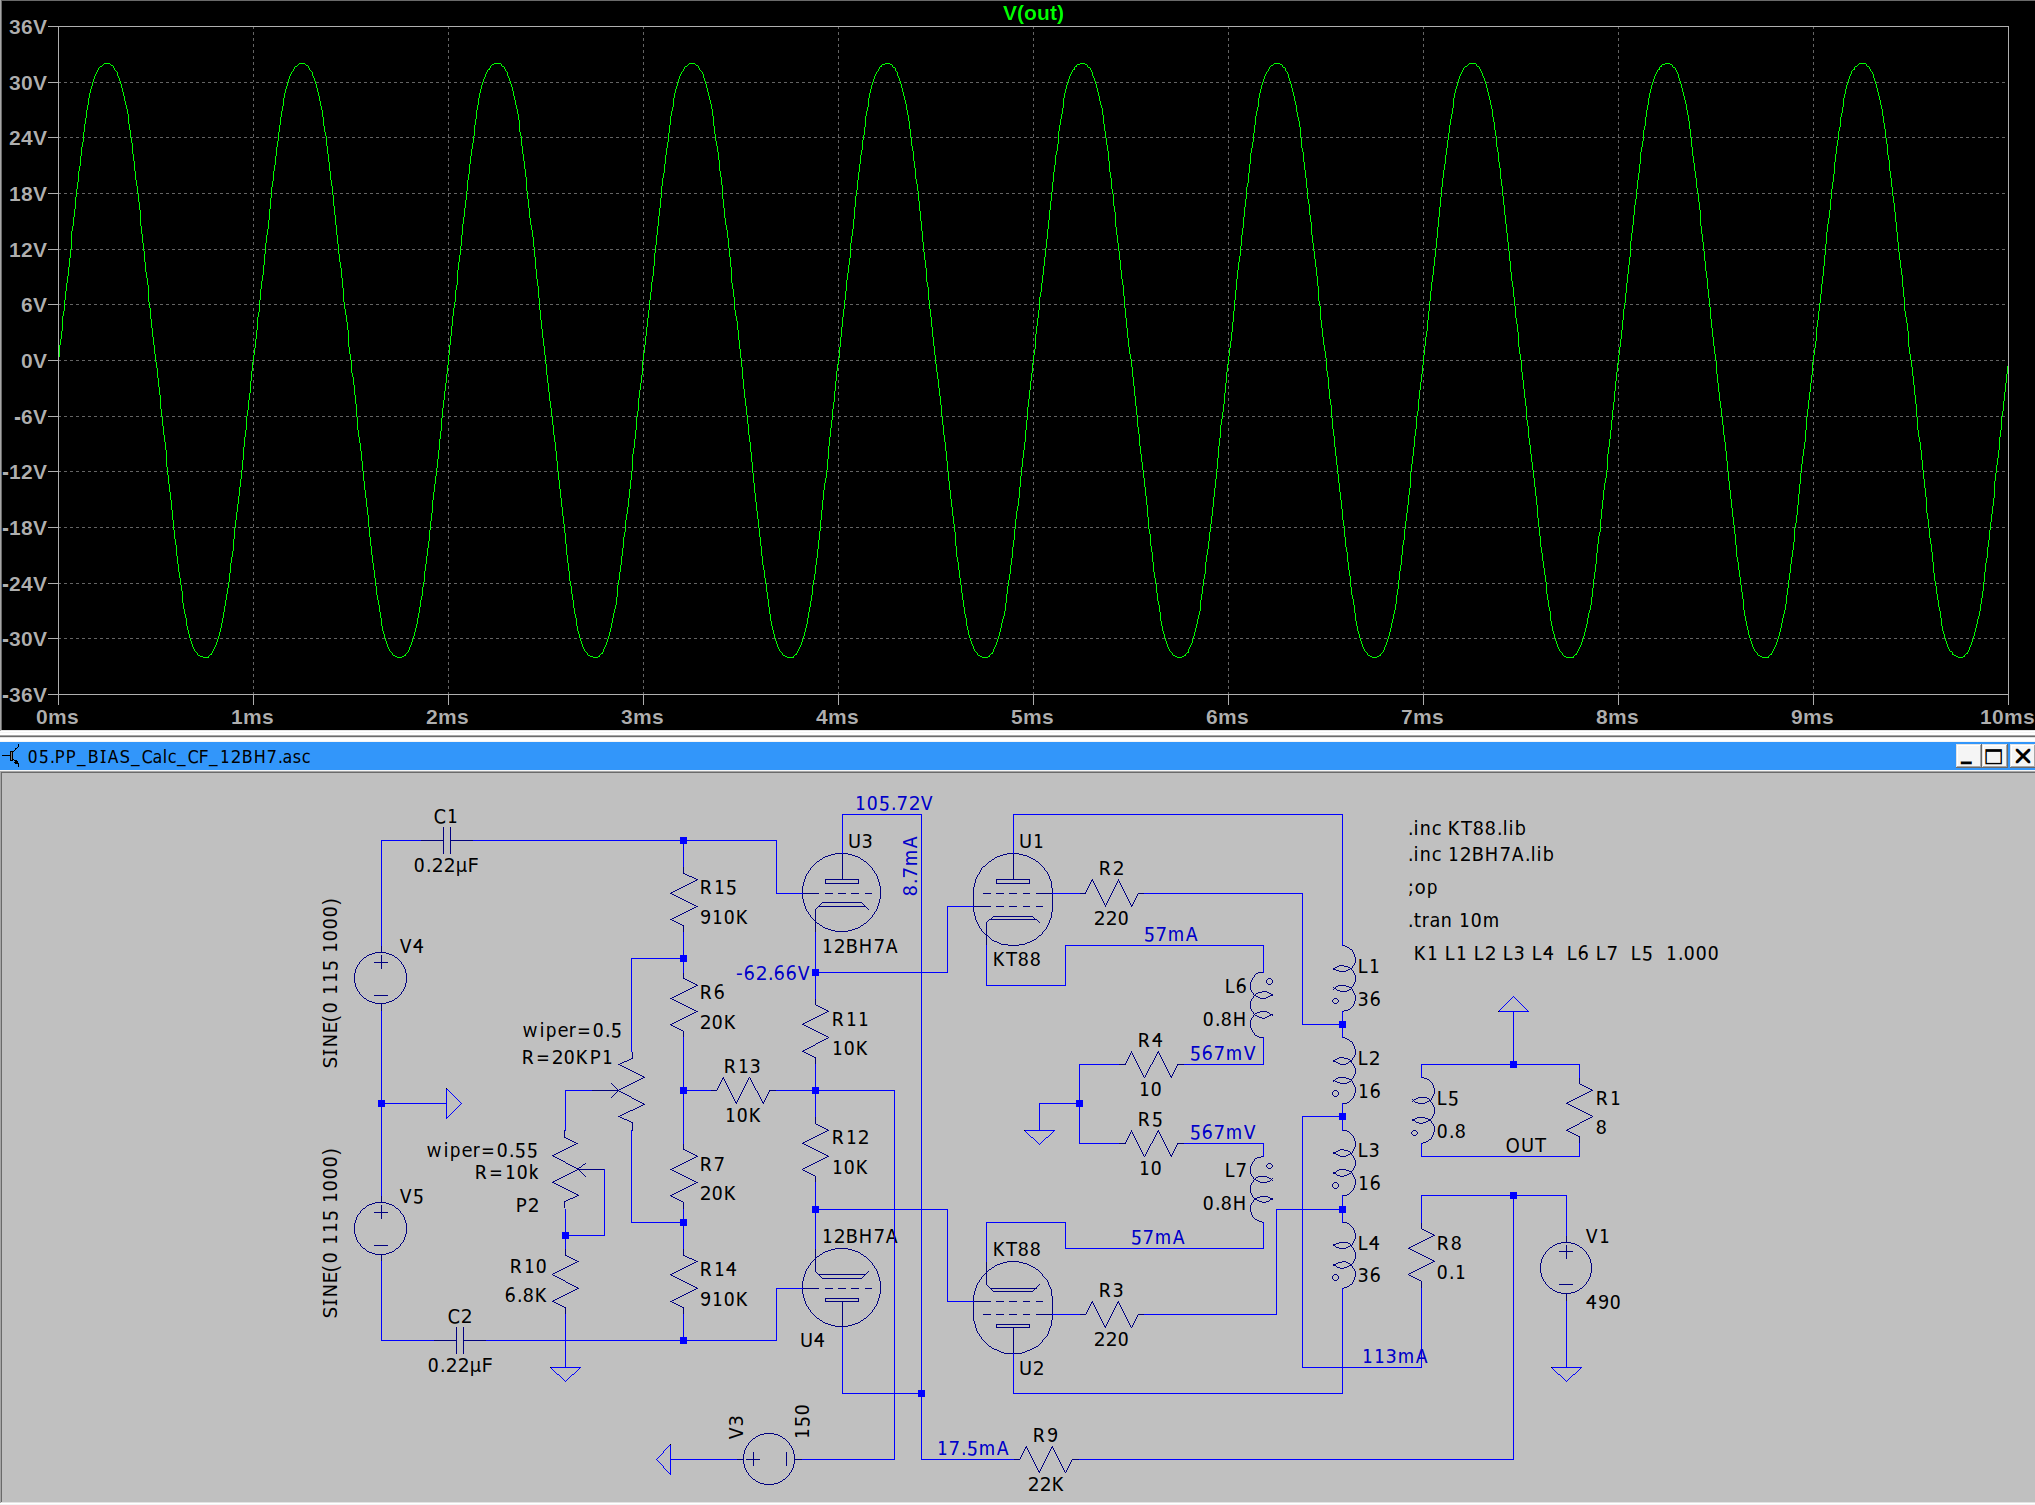Click the .inc 12BH7A.lib directive

click(x=1481, y=854)
